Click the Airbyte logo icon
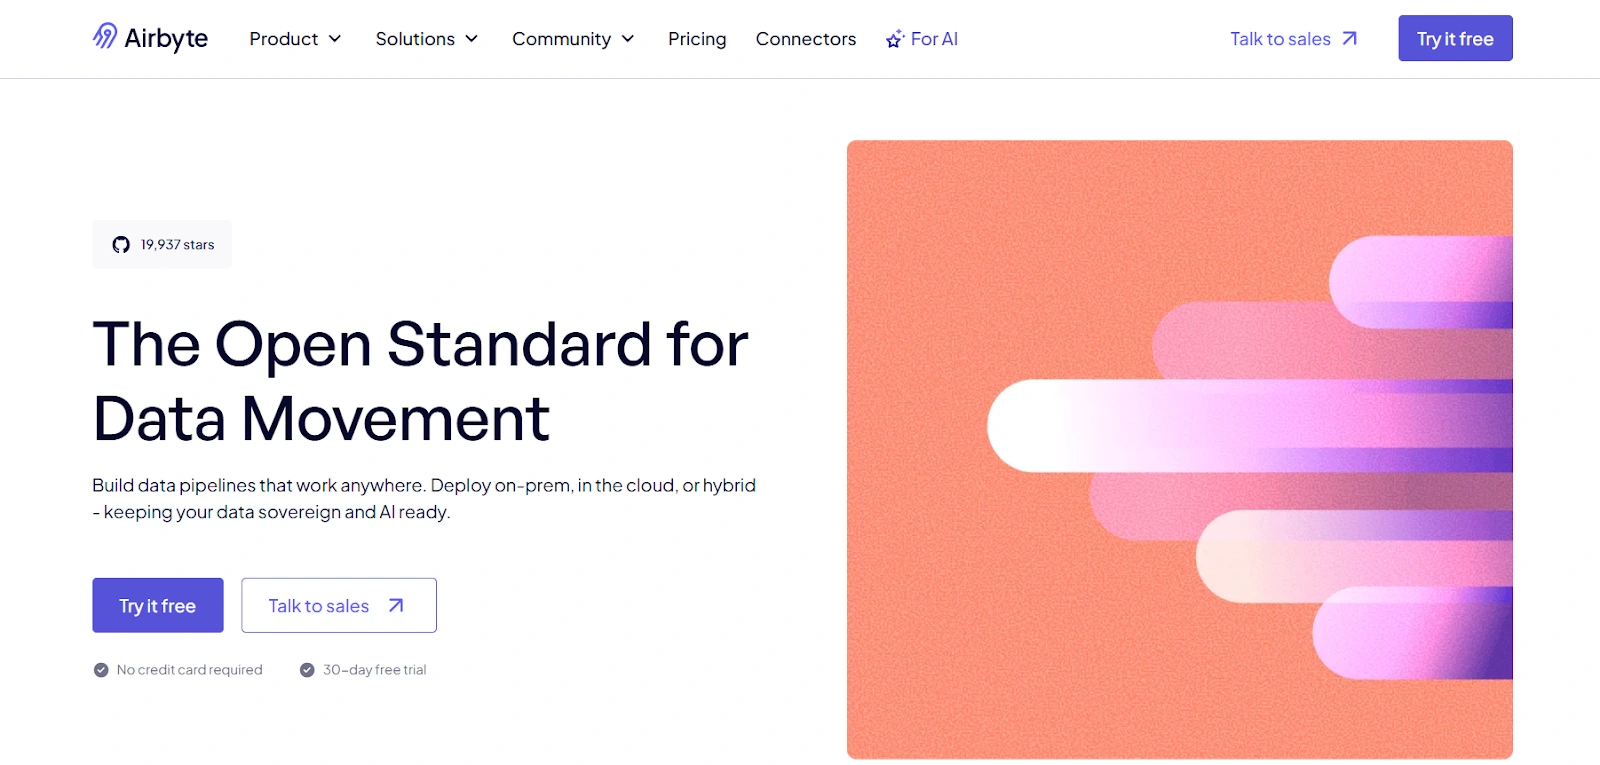1600x765 pixels. [103, 37]
